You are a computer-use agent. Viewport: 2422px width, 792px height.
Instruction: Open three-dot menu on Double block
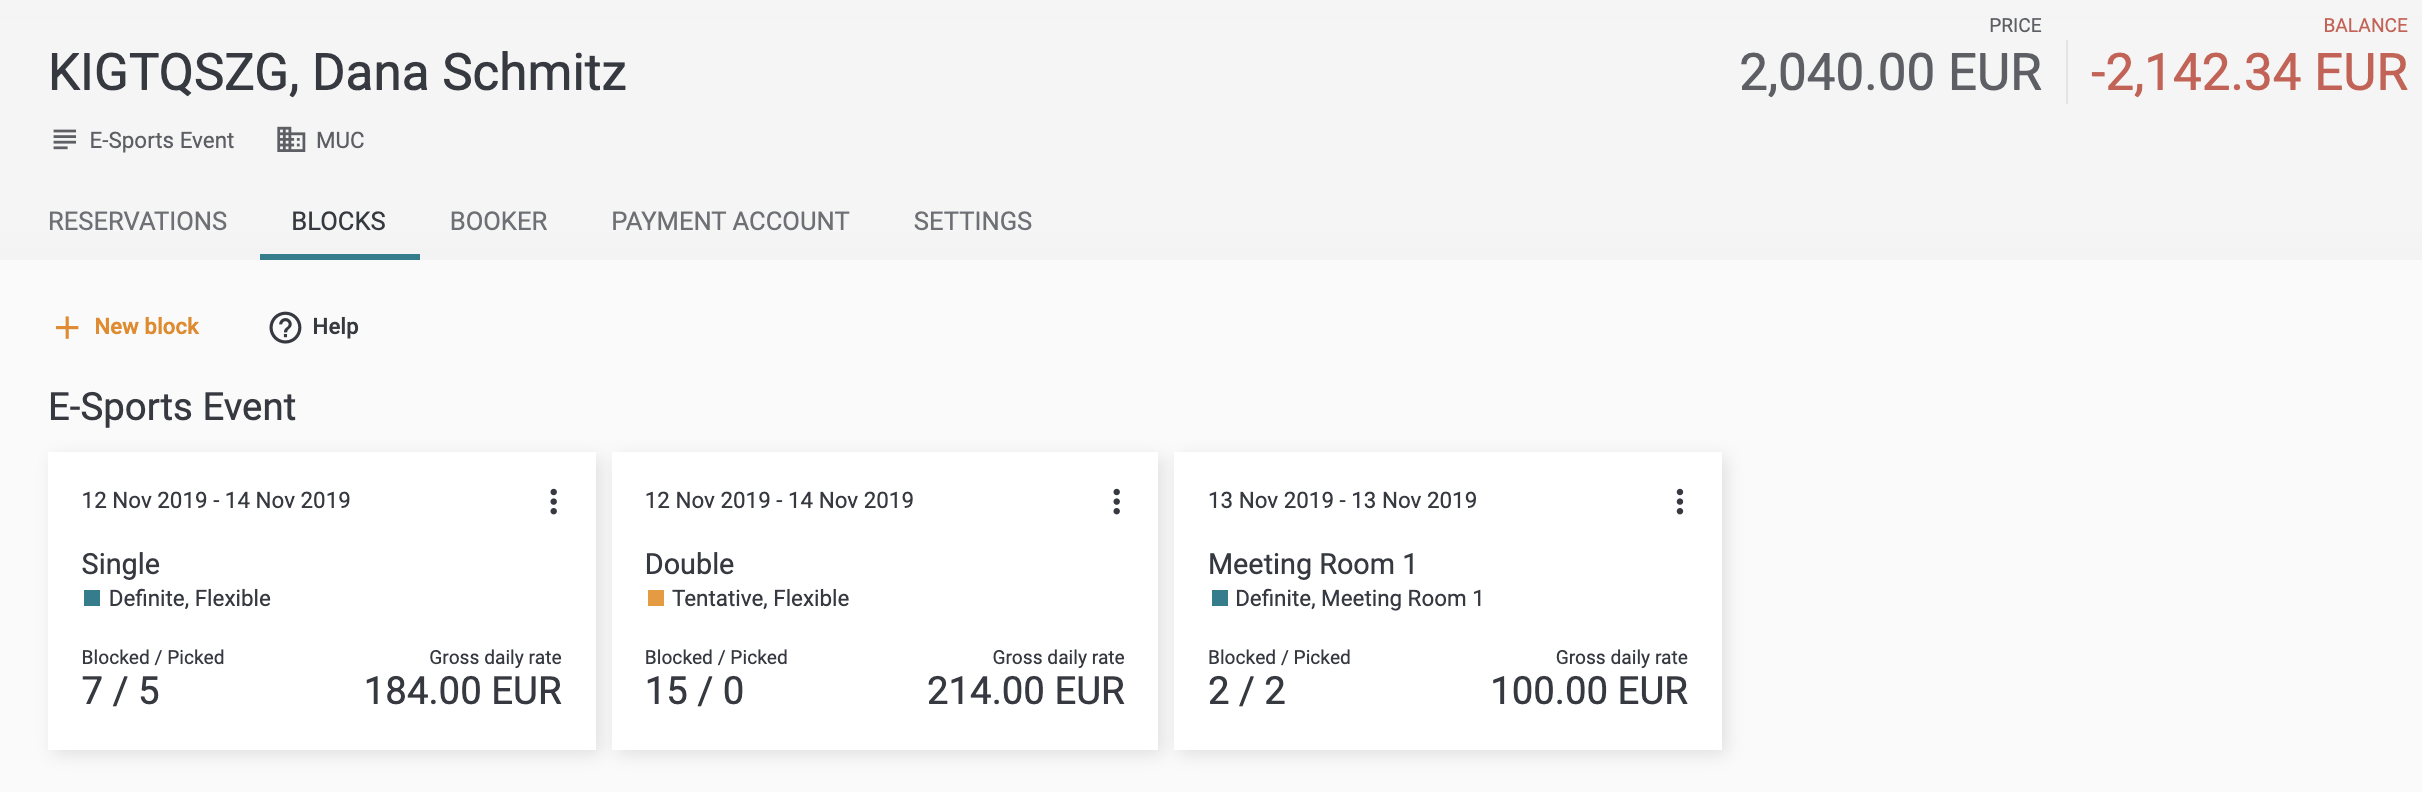click(x=1116, y=501)
